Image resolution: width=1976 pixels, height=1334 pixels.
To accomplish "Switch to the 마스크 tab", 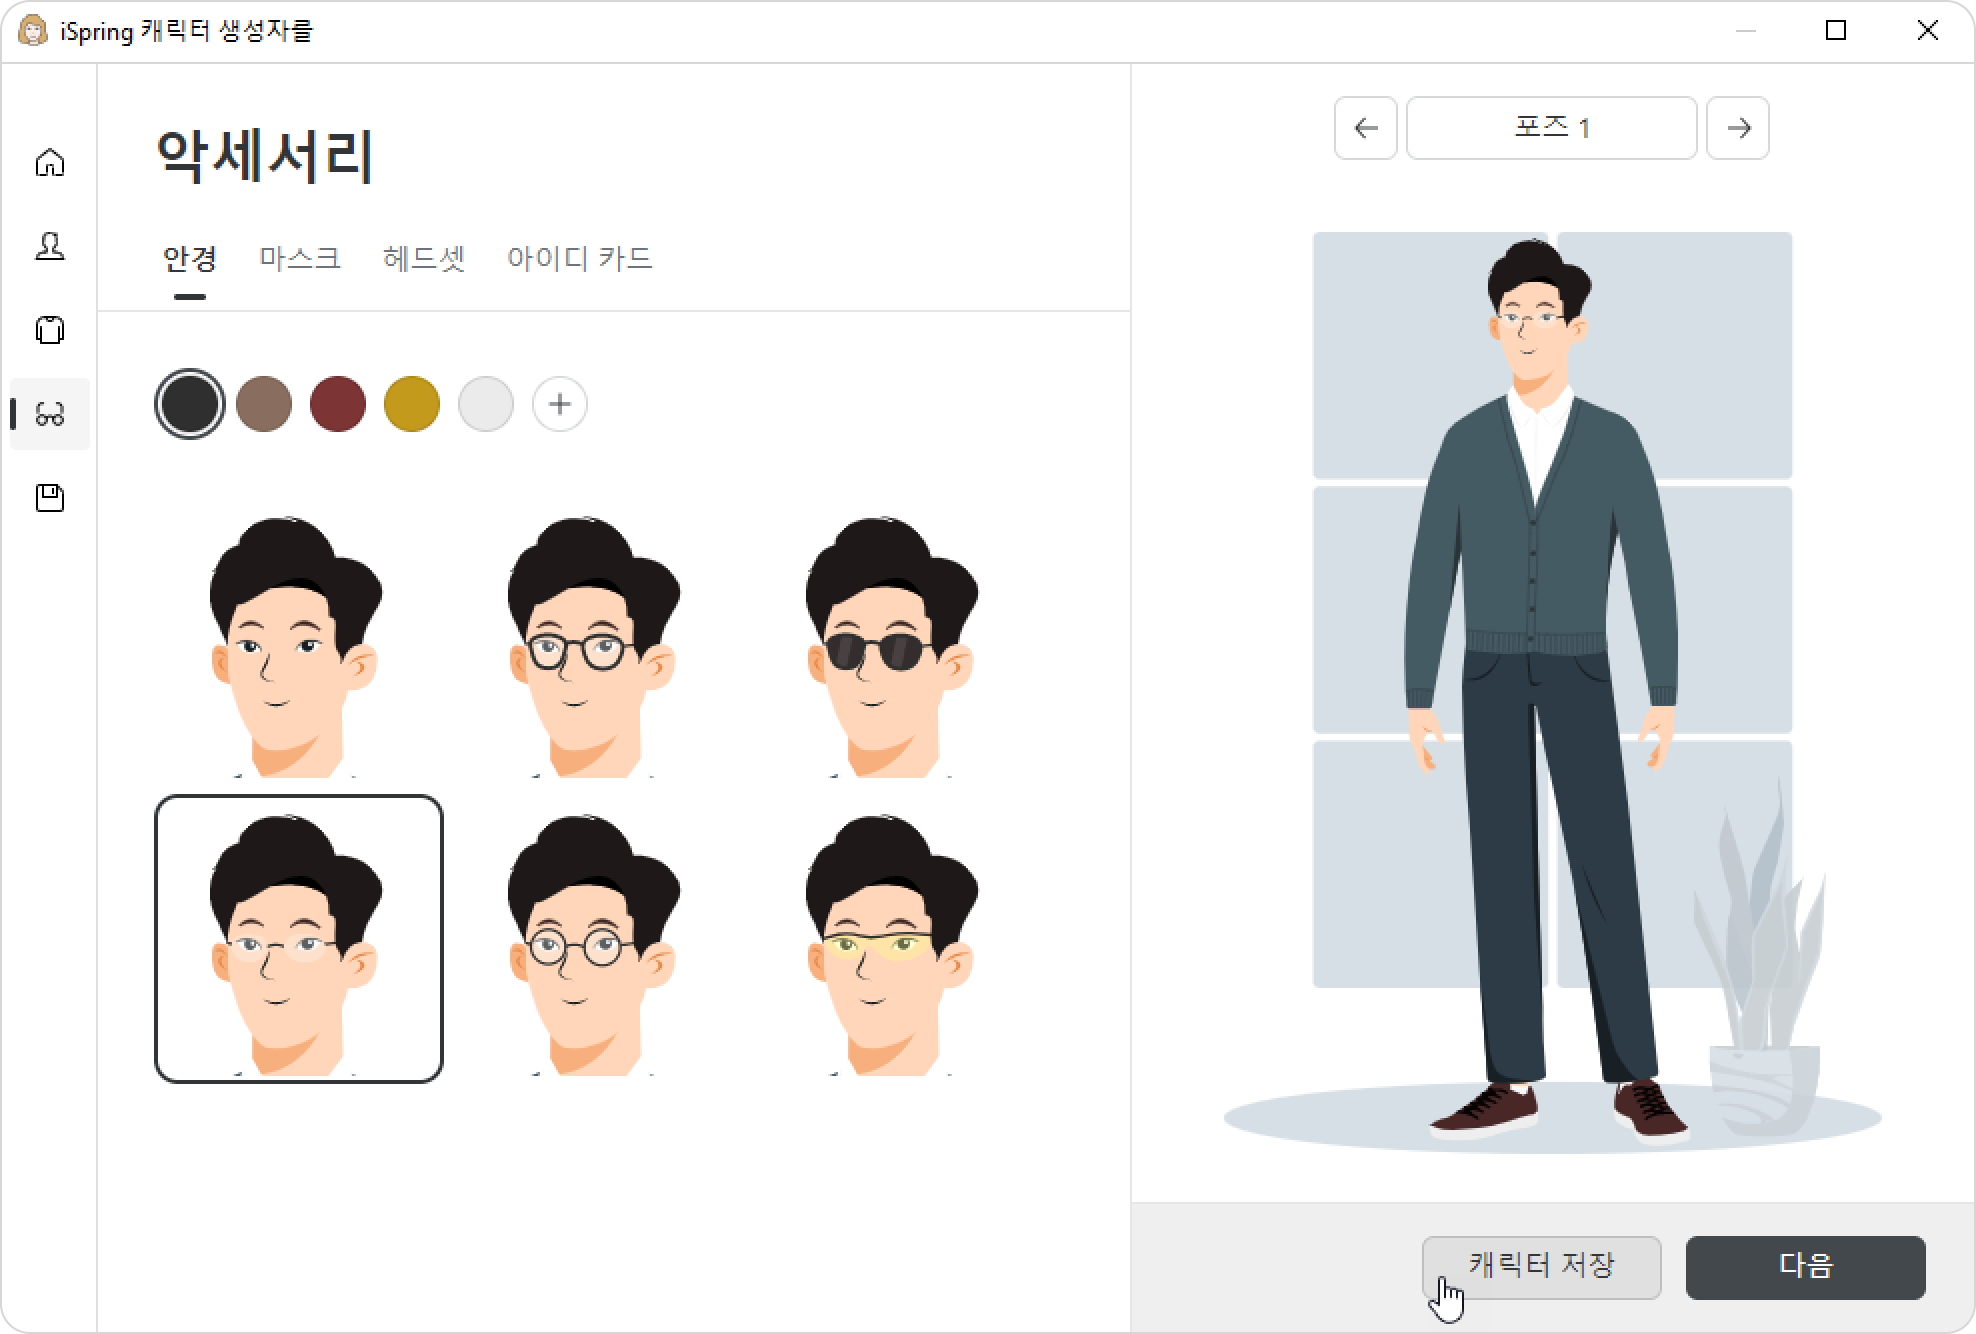I will (300, 258).
